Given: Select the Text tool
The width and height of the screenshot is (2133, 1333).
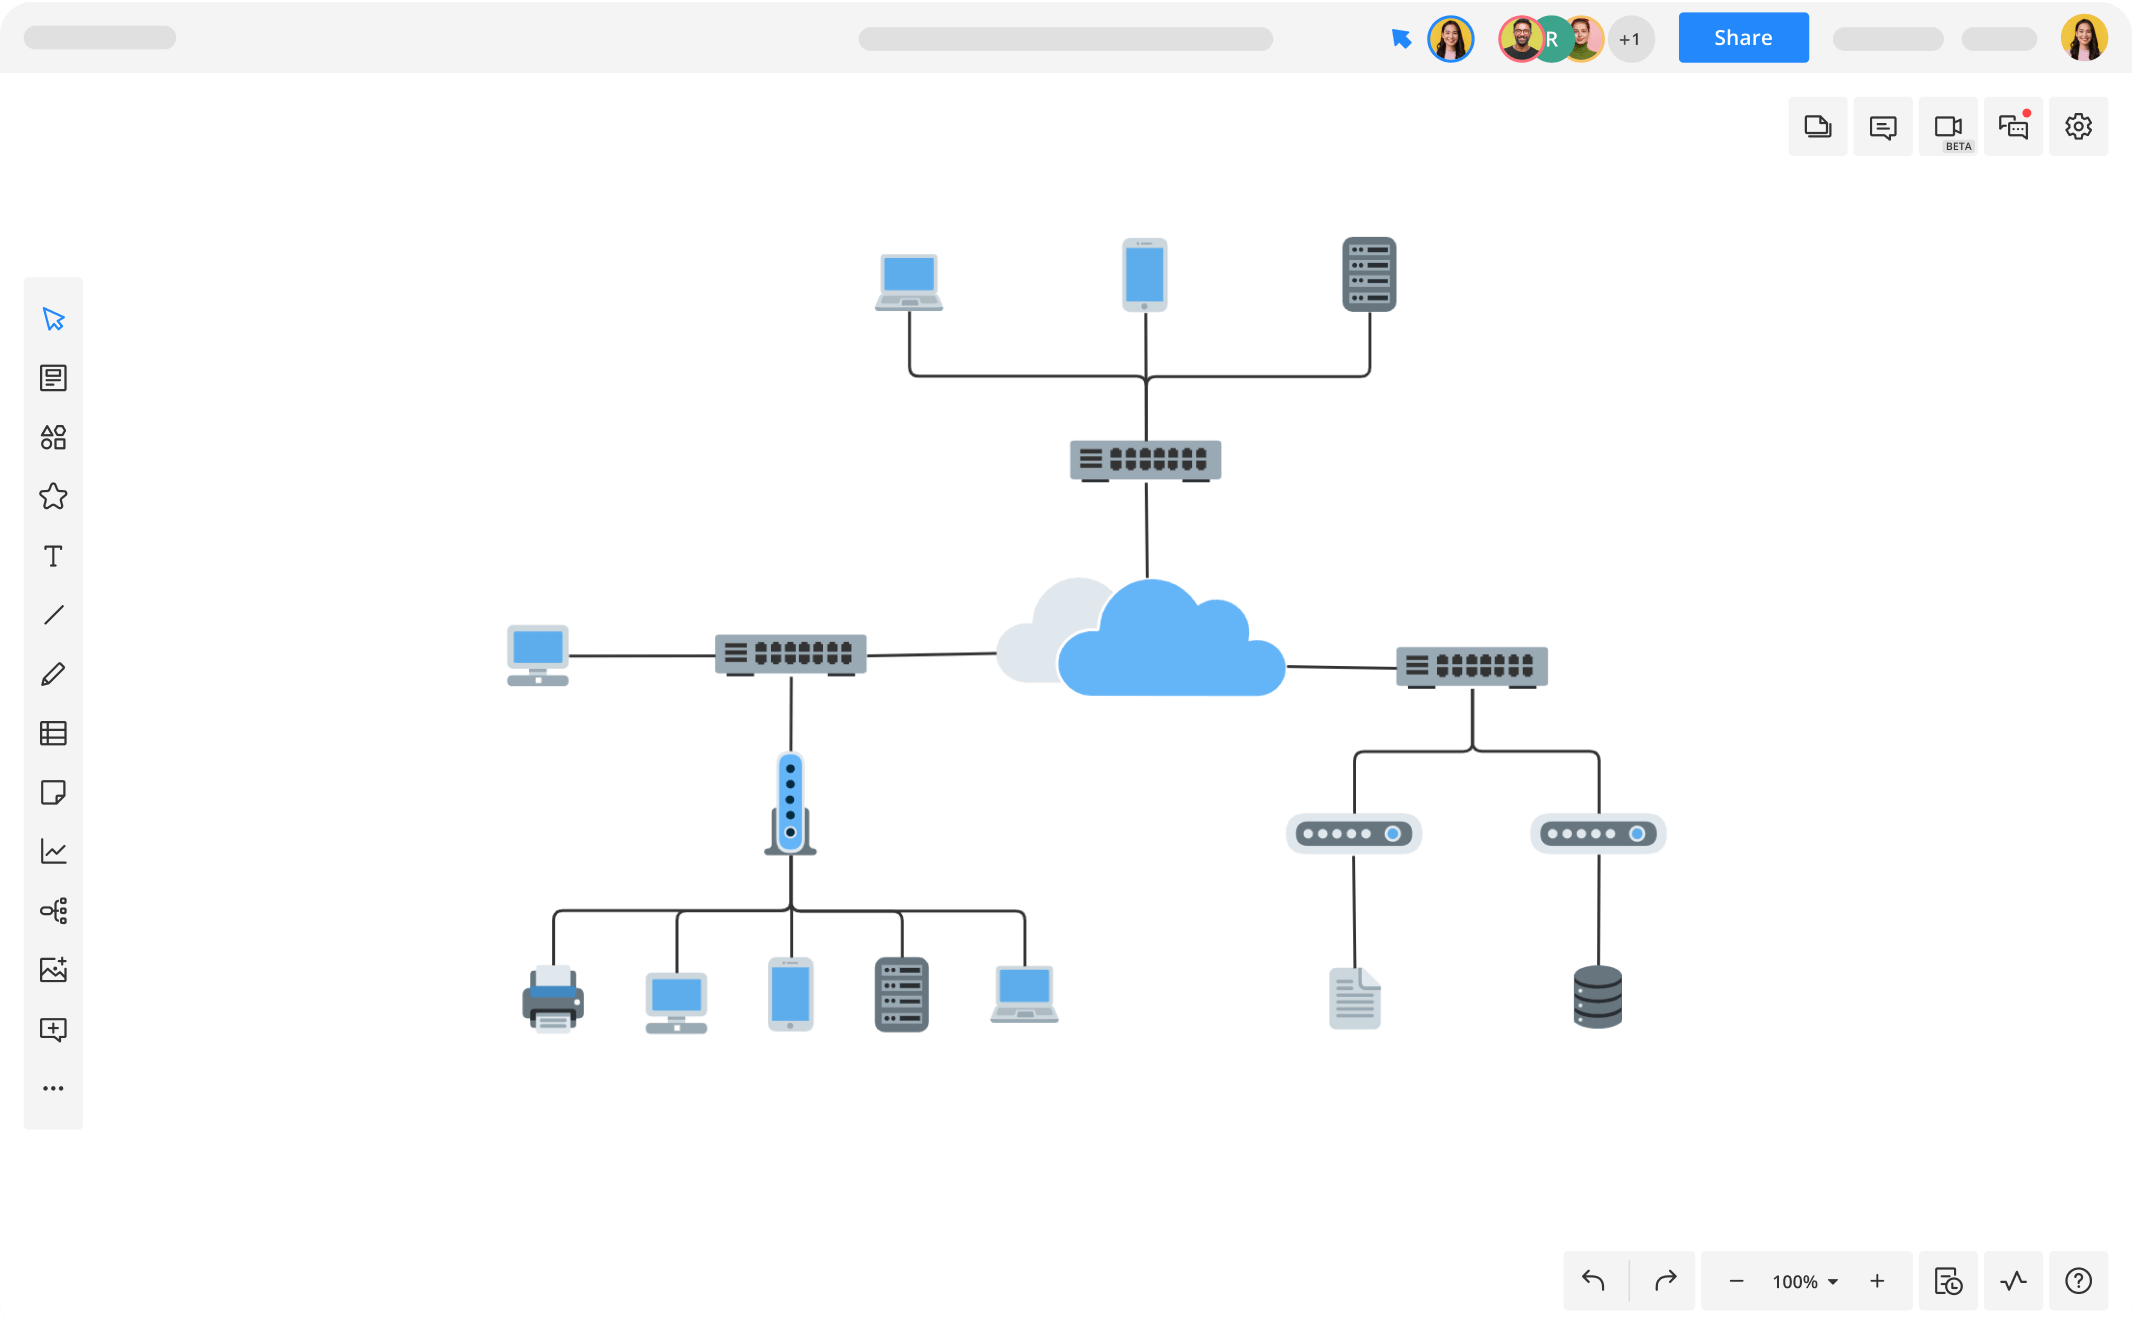Looking at the screenshot, I should click(x=53, y=556).
